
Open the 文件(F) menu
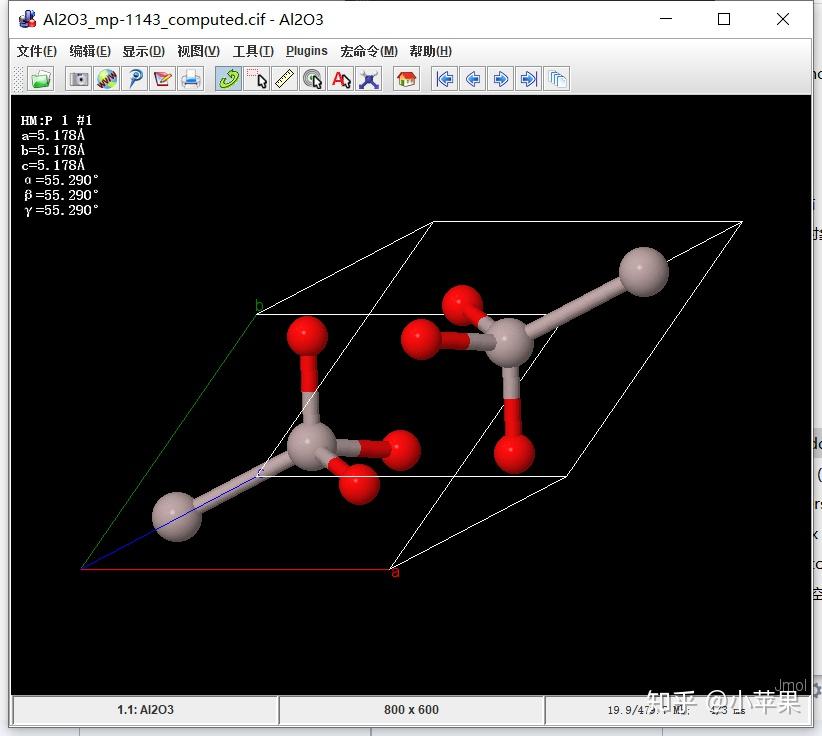[37, 51]
